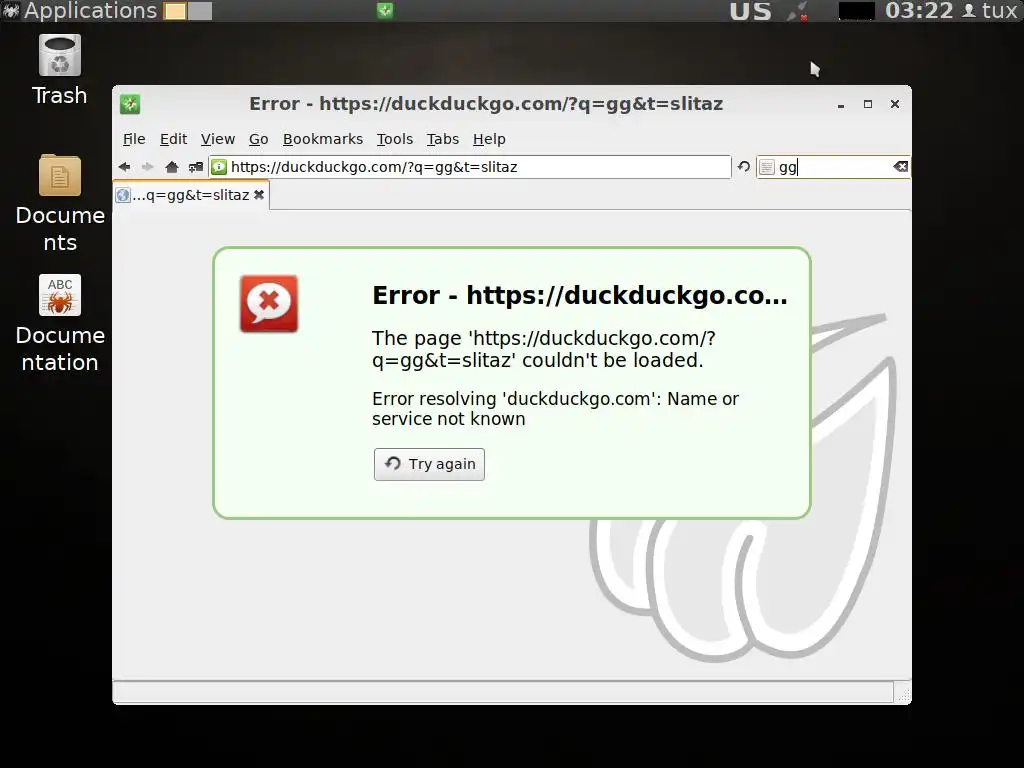Go forward with the forward arrow
This screenshot has width=1024, height=768.
click(148, 167)
